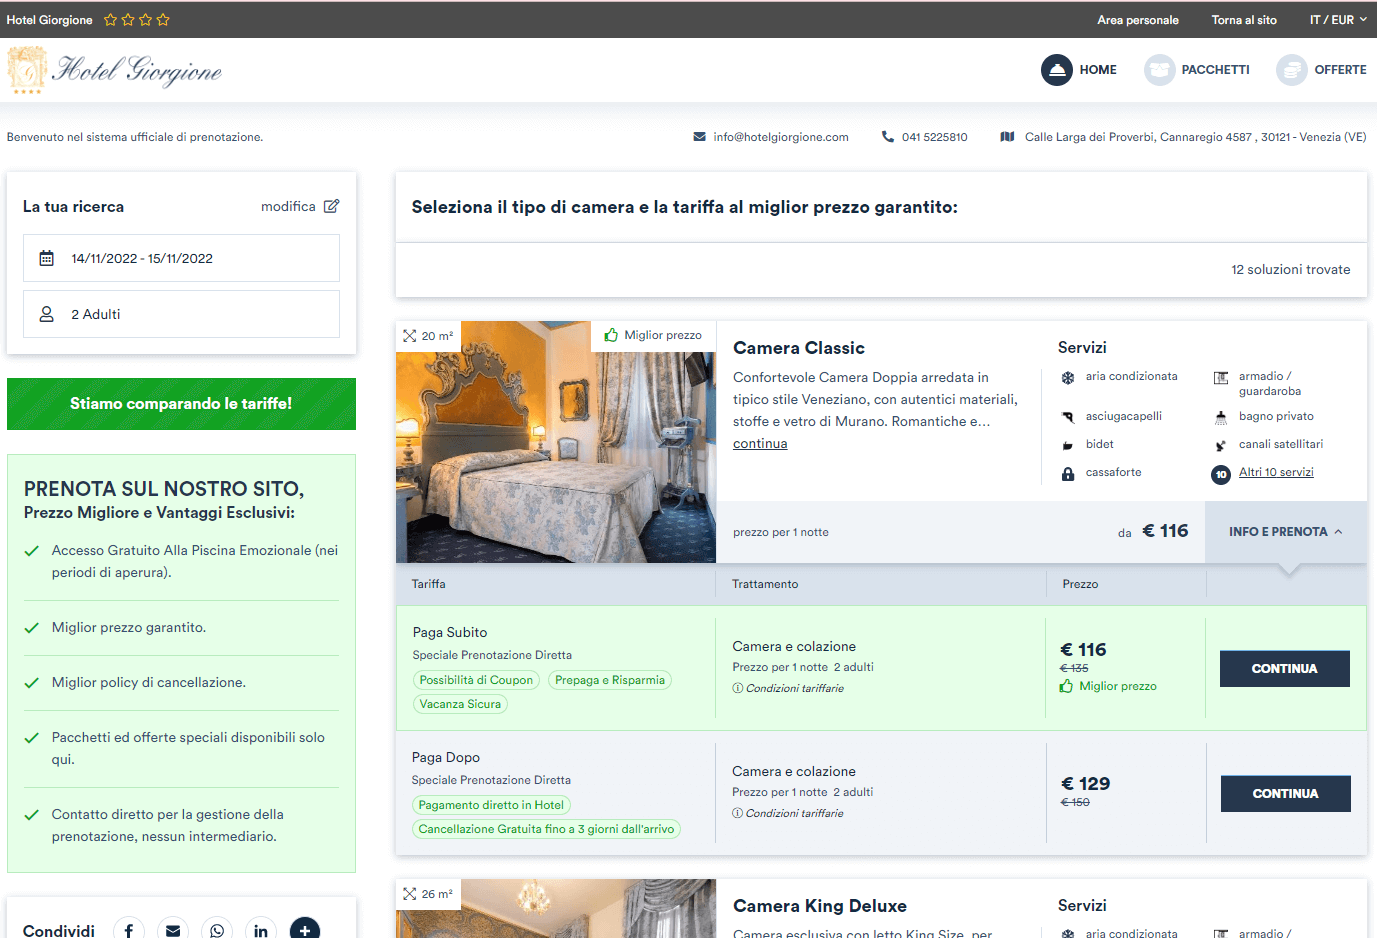Click CONTINUA for the Paga Dopo rate
This screenshot has height=938, width=1377.
[x=1286, y=794]
